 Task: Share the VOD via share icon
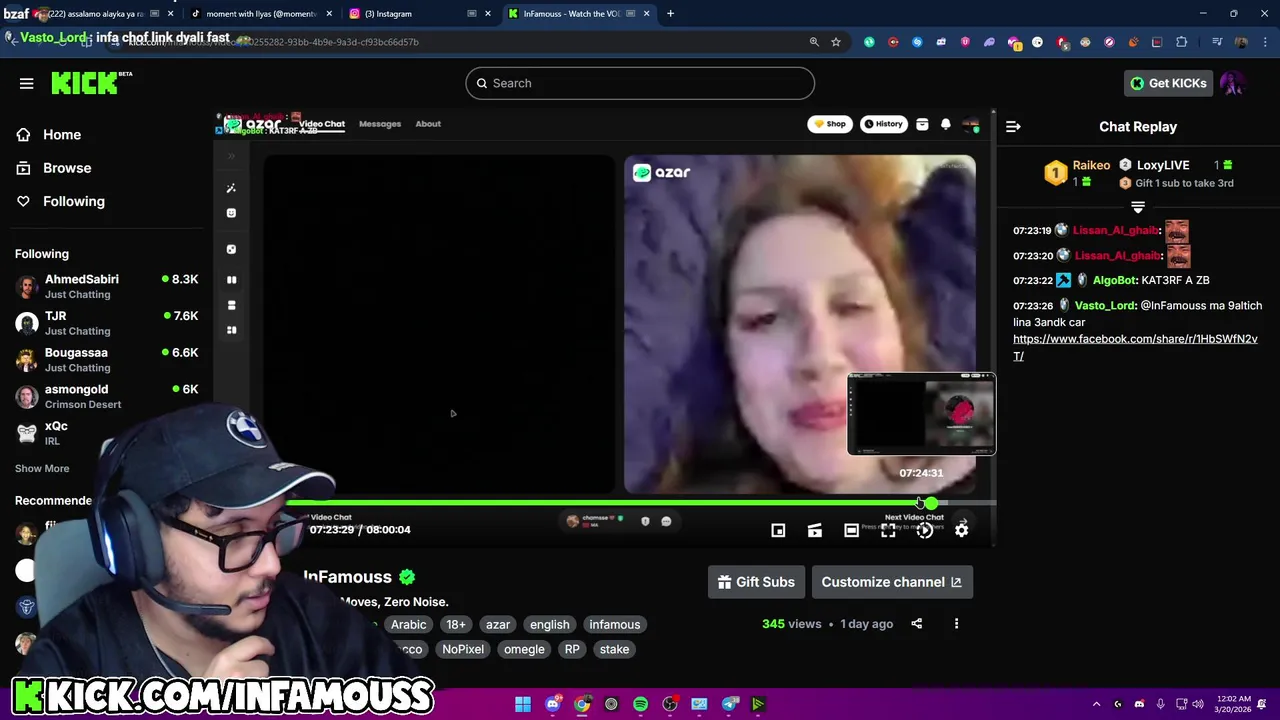click(x=916, y=624)
